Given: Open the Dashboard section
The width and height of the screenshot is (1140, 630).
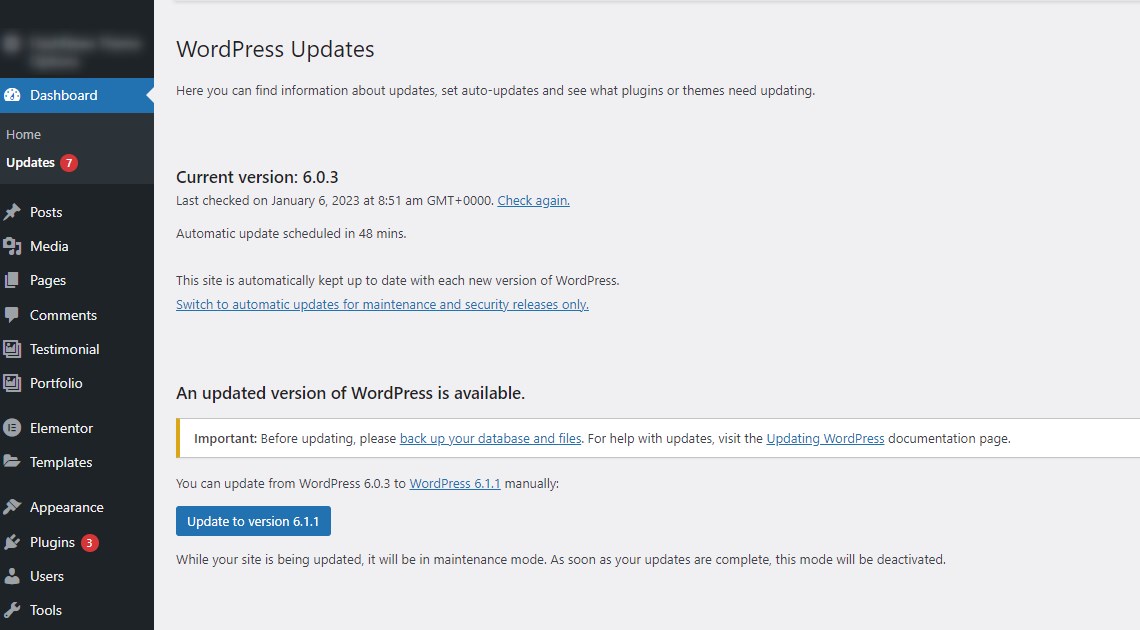Looking at the screenshot, I should (62, 96).
